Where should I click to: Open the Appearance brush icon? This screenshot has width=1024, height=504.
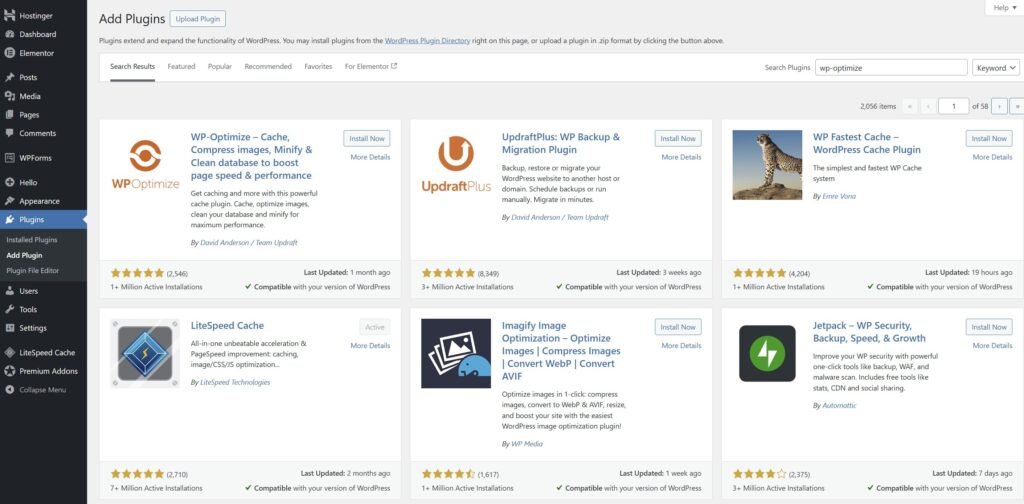[x=10, y=201]
